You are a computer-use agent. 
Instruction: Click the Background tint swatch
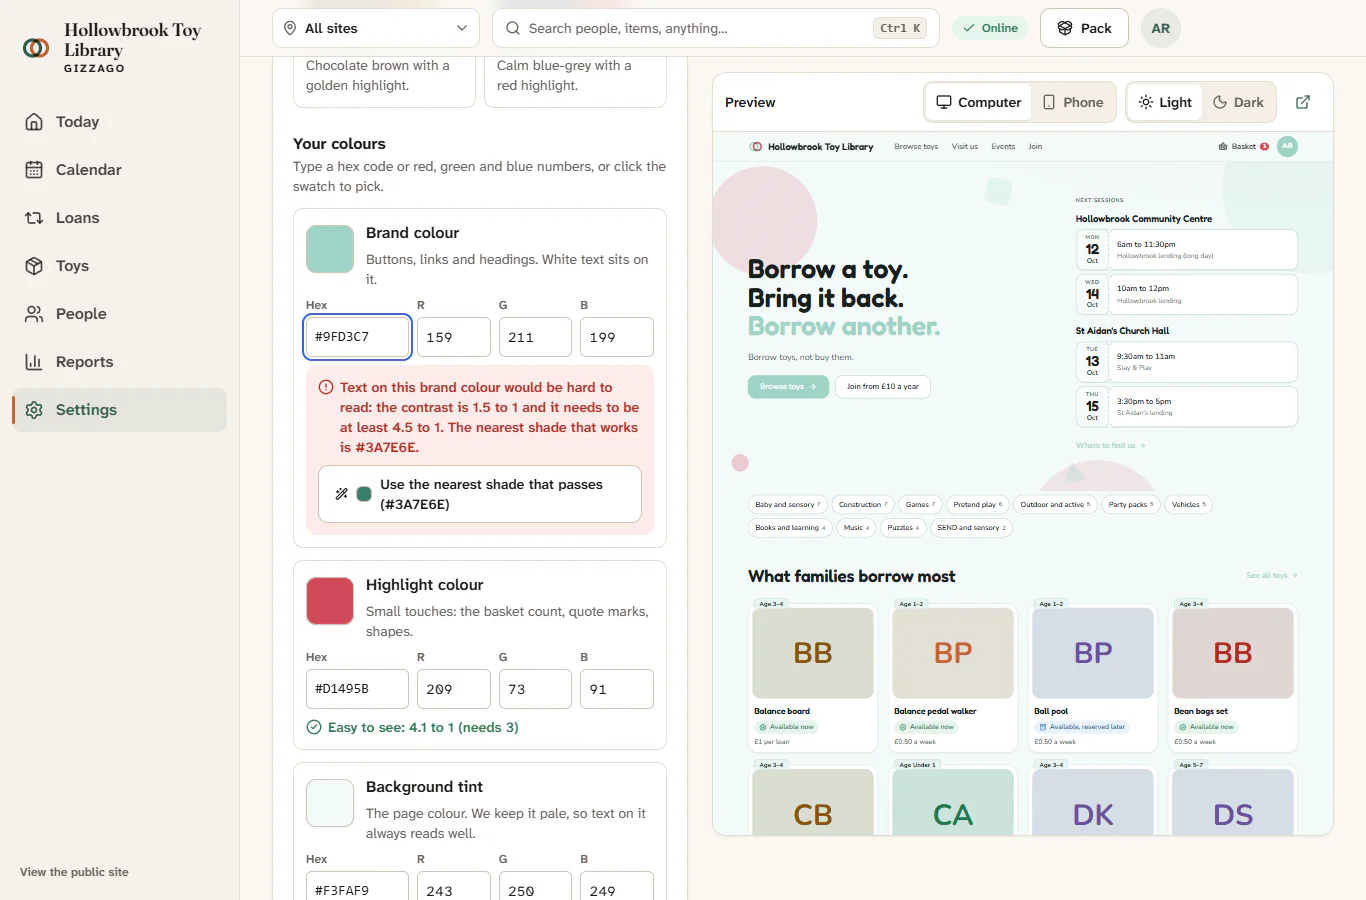pyautogui.click(x=330, y=803)
